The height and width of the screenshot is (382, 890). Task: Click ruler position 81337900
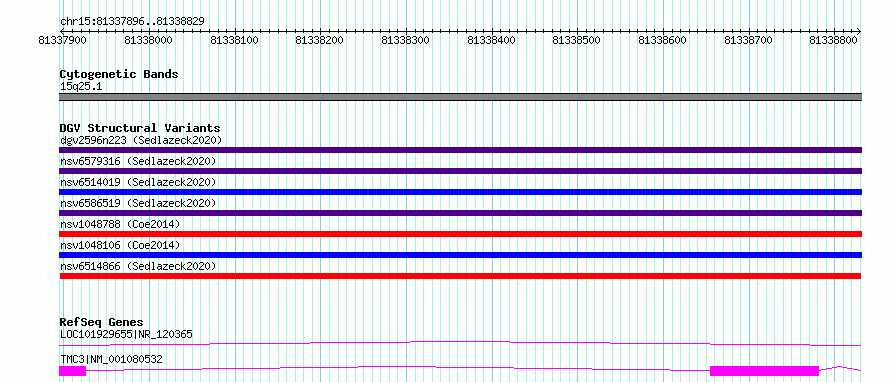click(62, 40)
